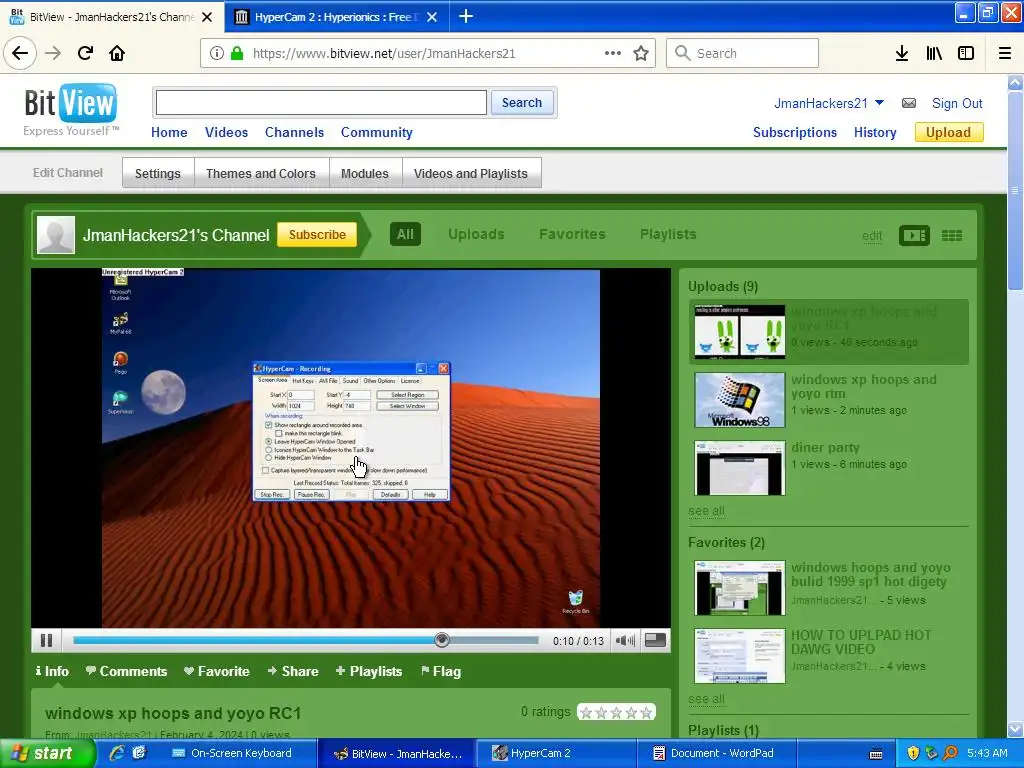Open the Themes and Colors tab
The width and height of the screenshot is (1024, 768).
click(261, 173)
